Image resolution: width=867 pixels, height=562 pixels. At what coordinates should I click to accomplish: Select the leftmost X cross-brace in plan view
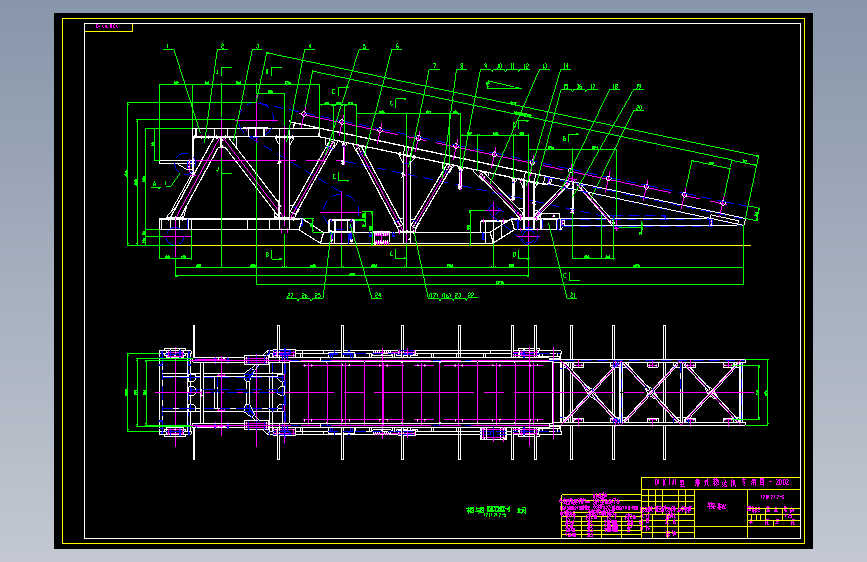(x=591, y=393)
